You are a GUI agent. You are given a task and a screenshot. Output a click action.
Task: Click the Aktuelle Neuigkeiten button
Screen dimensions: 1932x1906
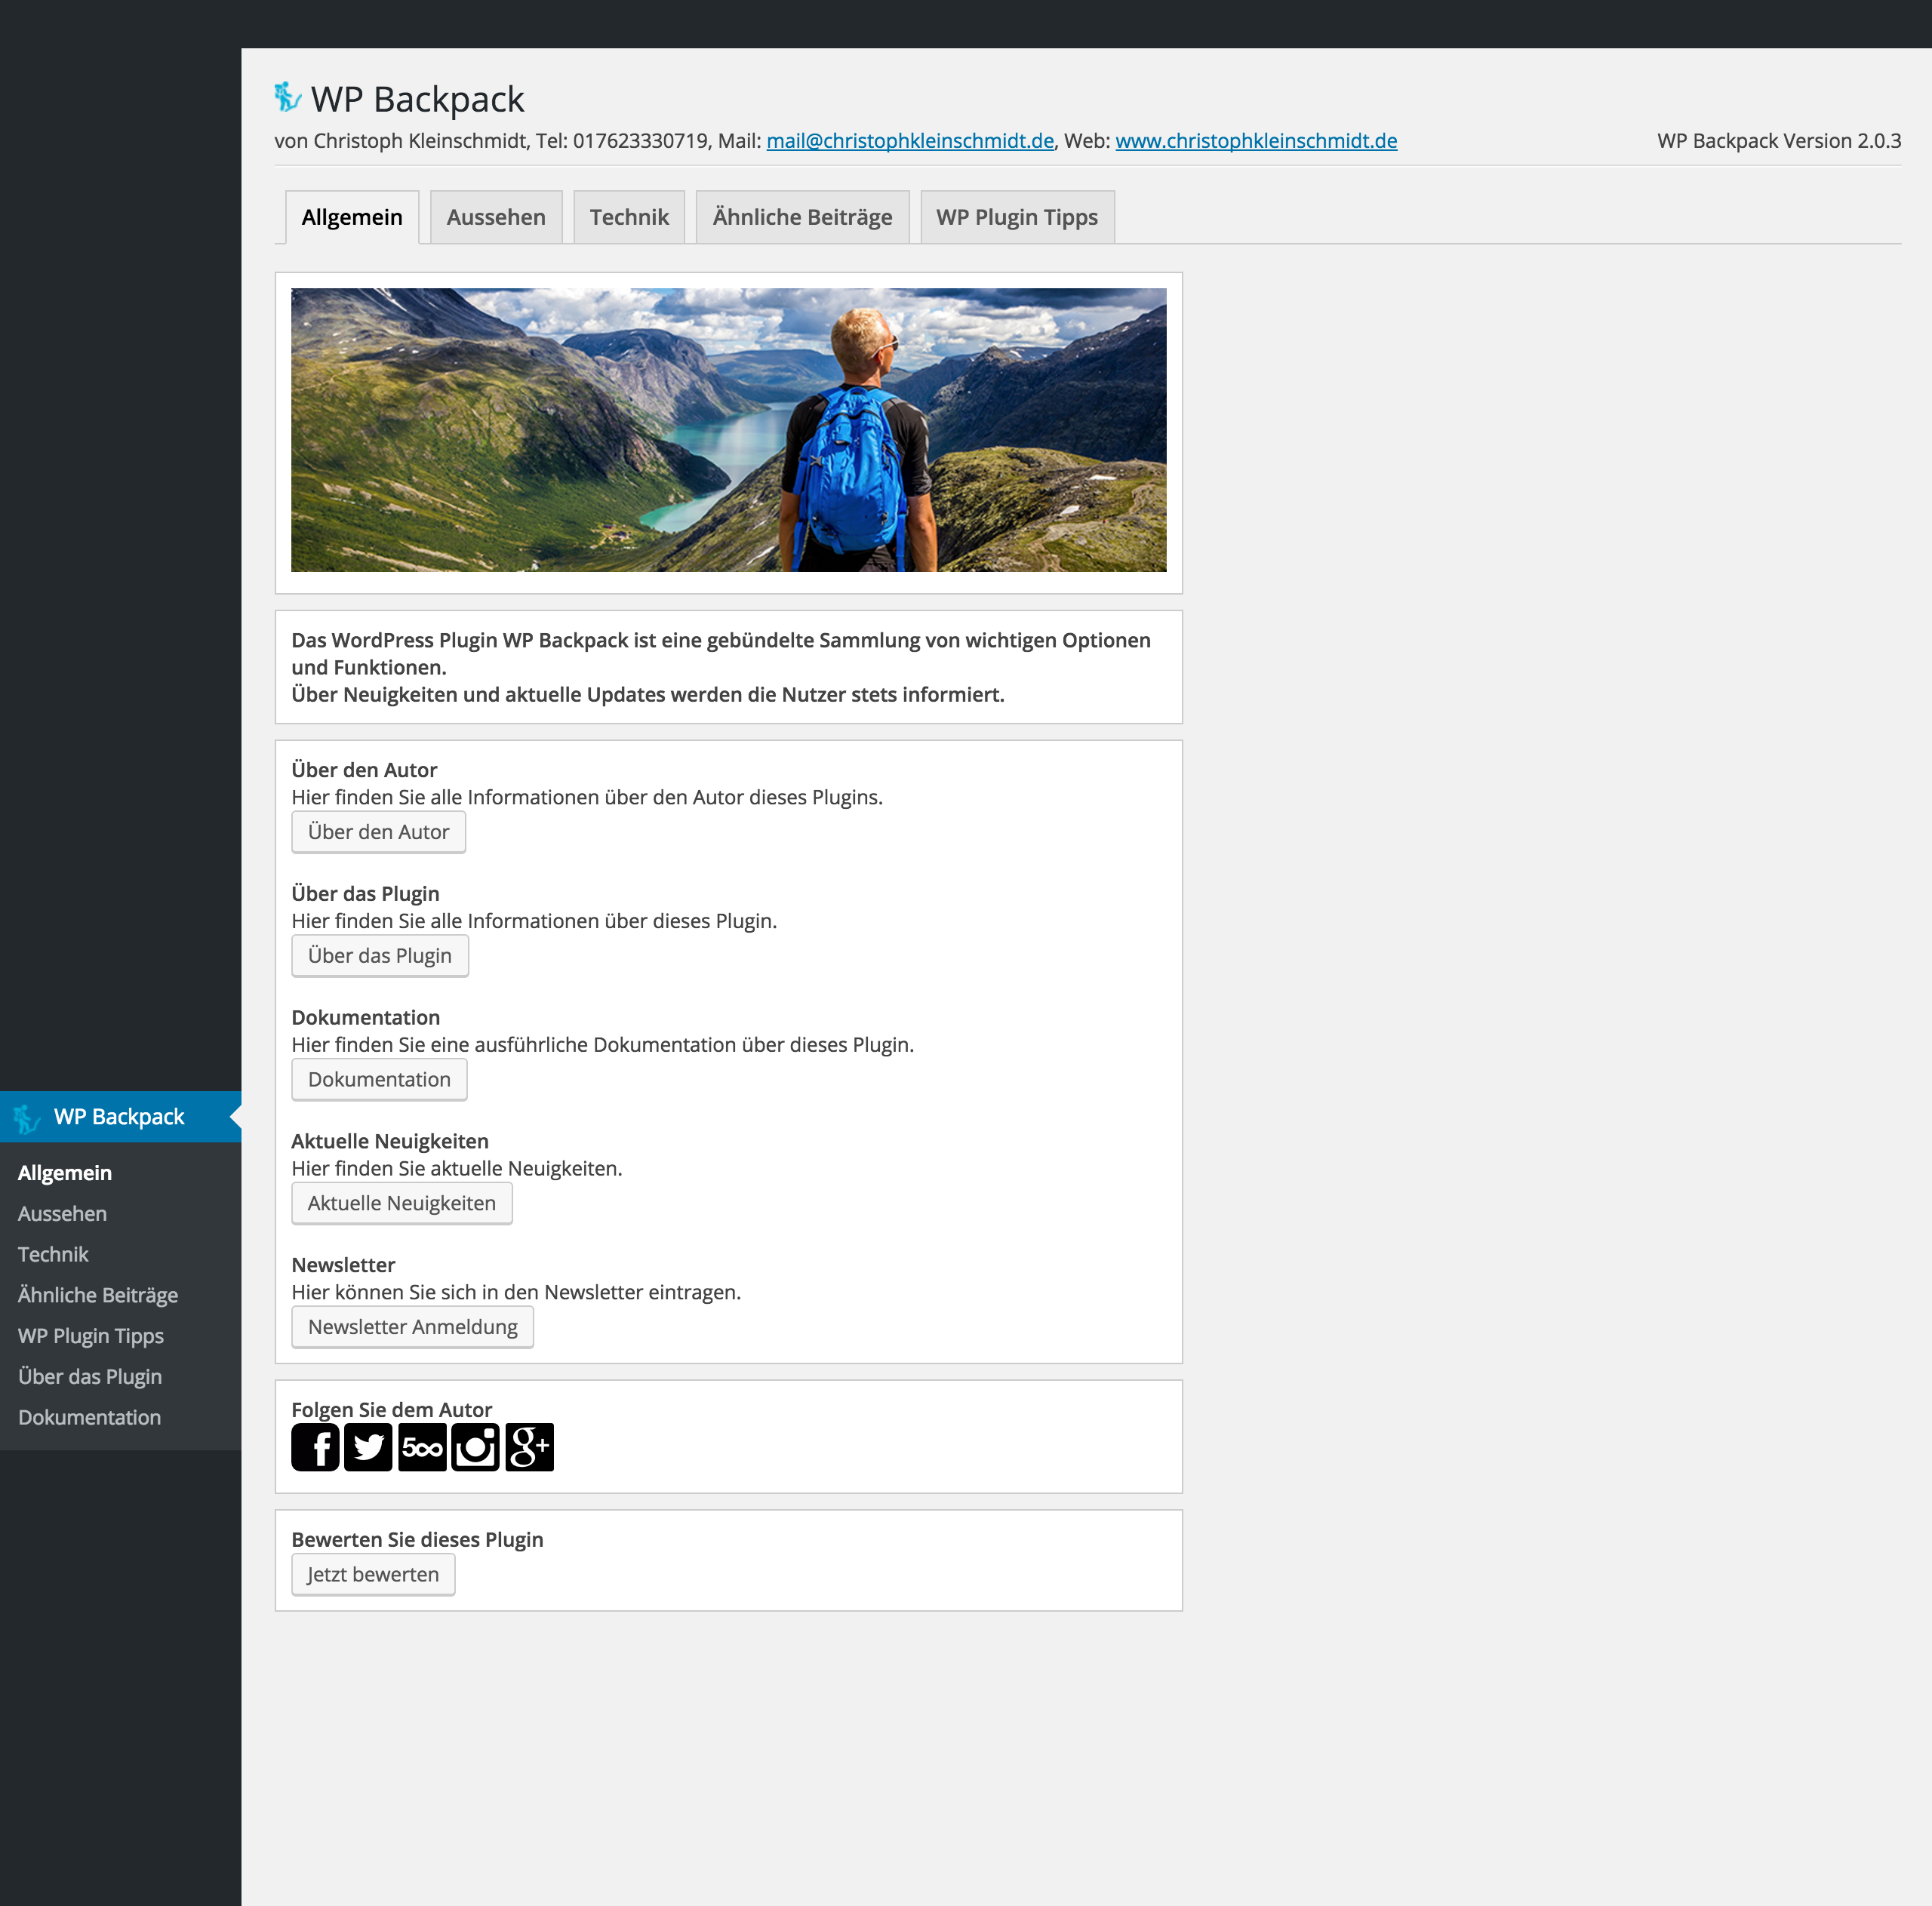[x=402, y=1203]
